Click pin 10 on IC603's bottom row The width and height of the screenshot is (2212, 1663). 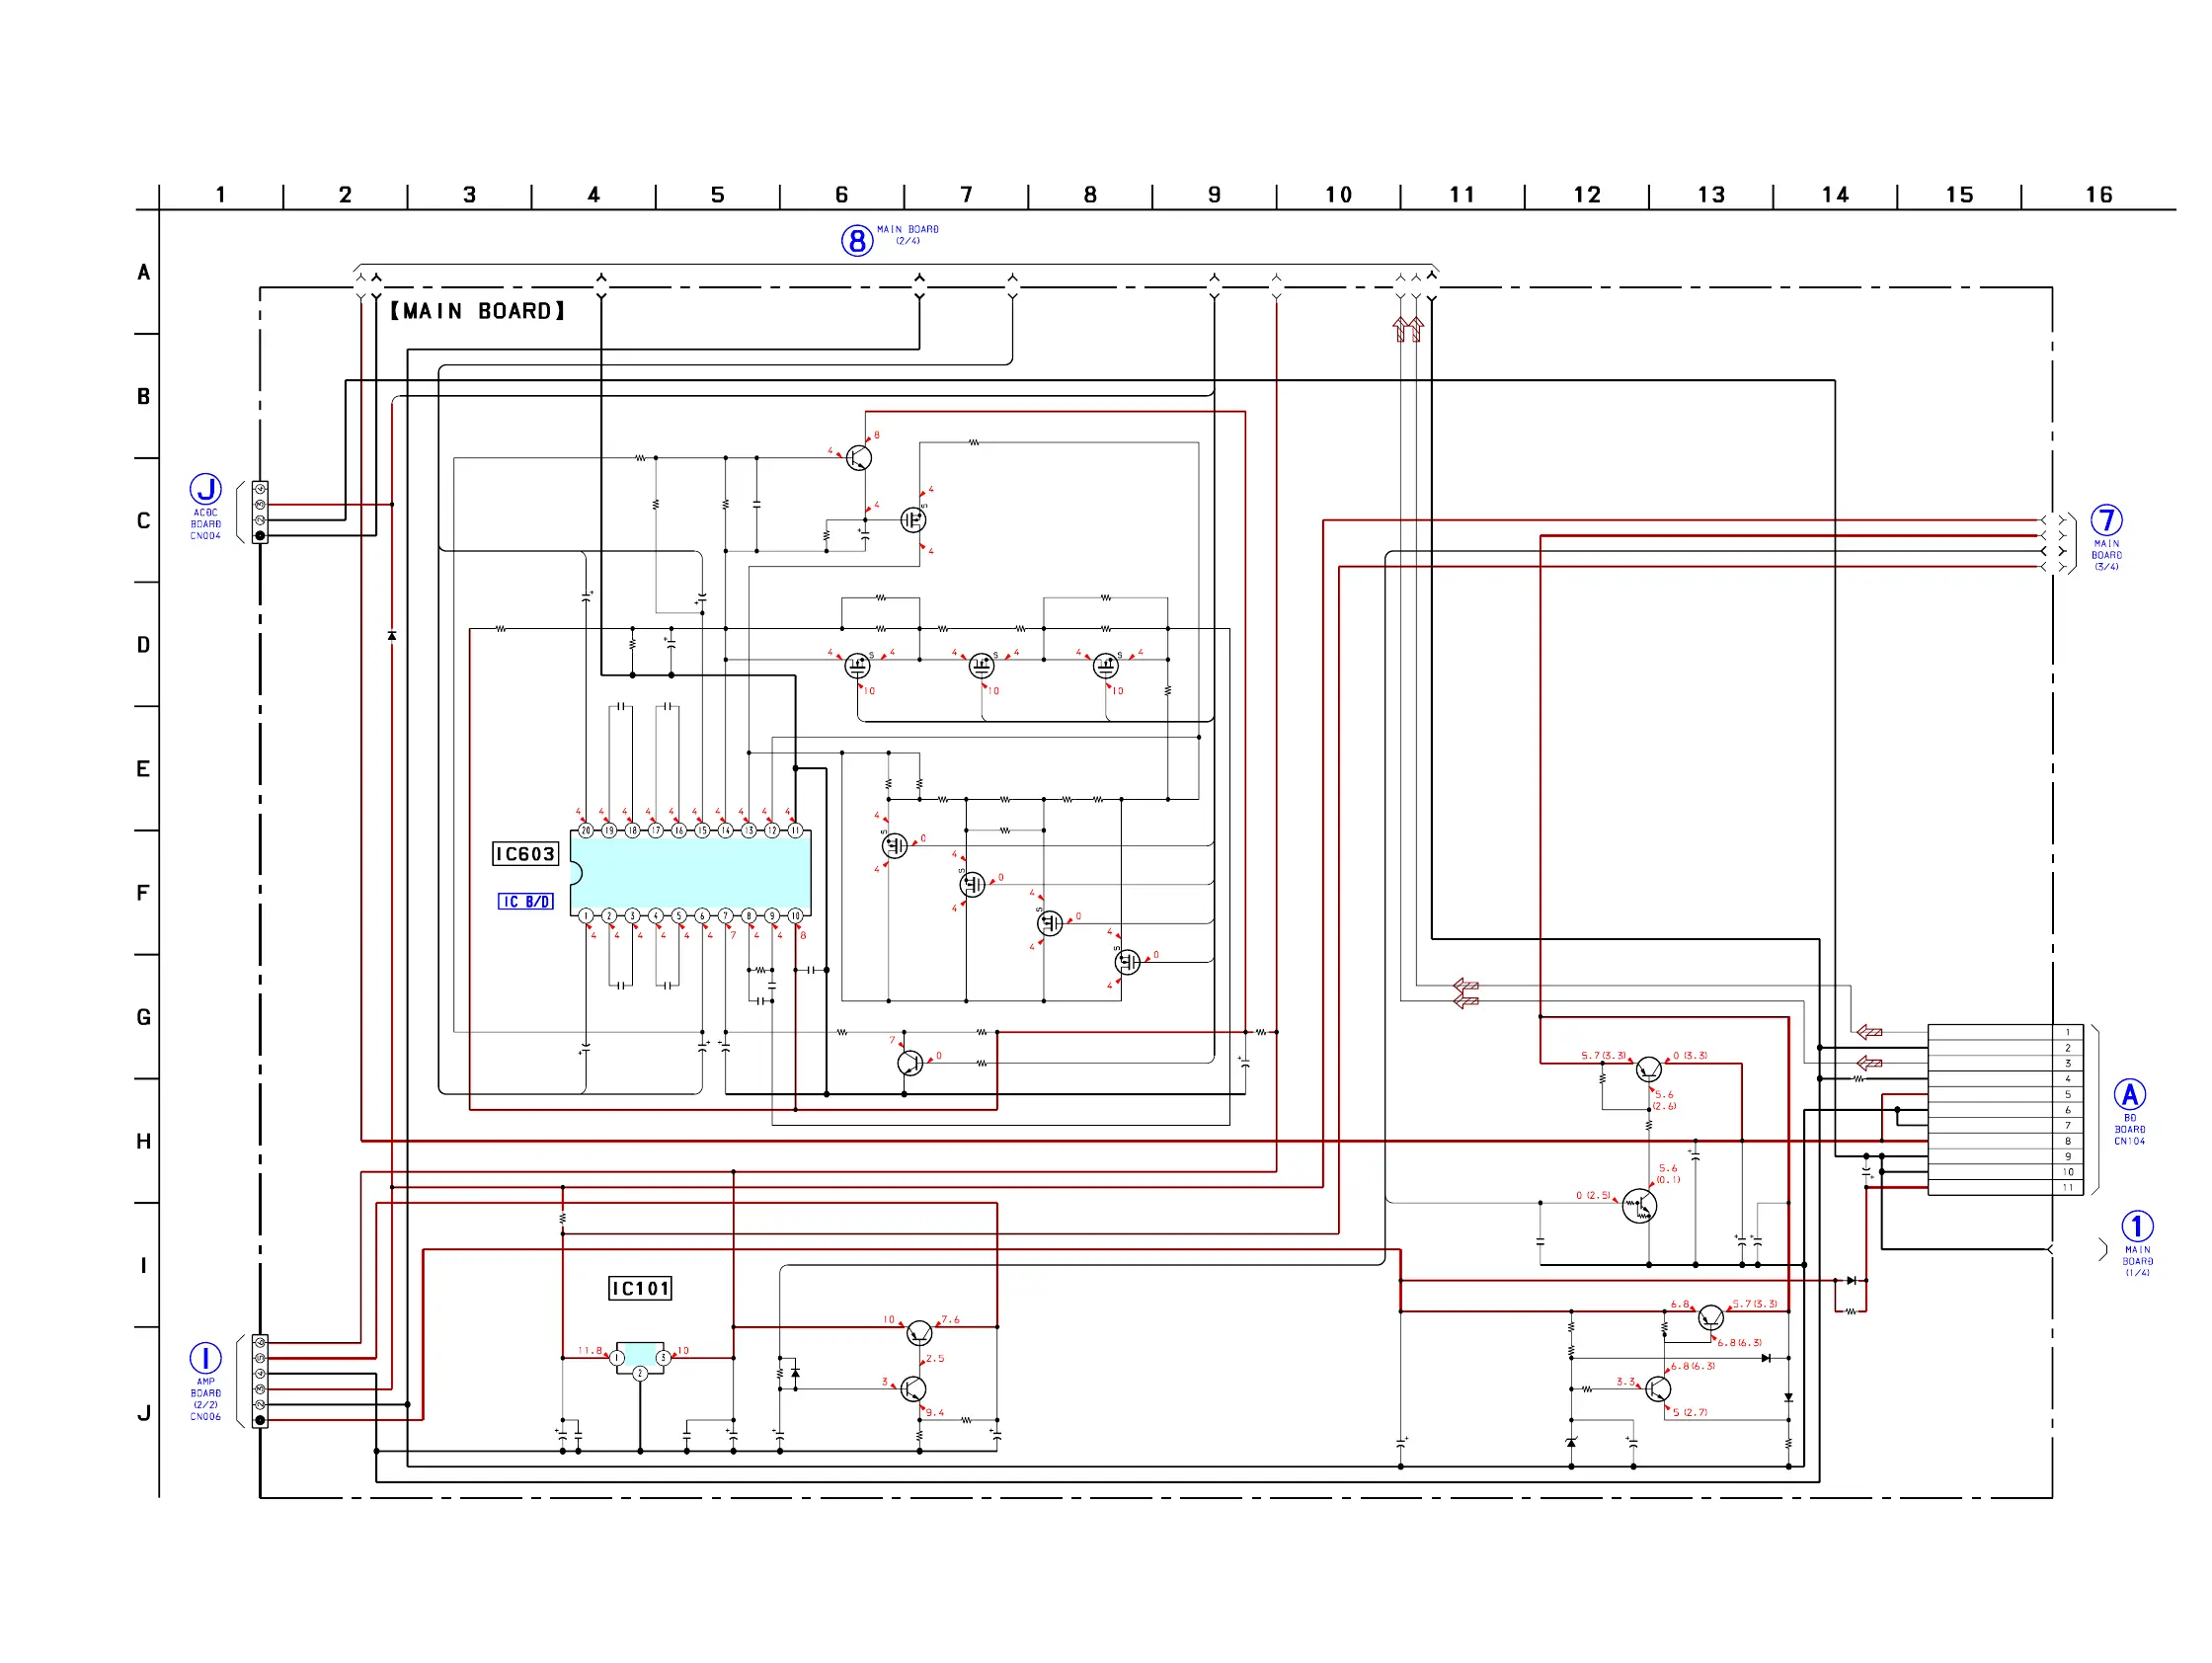pyautogui.click(x=795, y=916)
